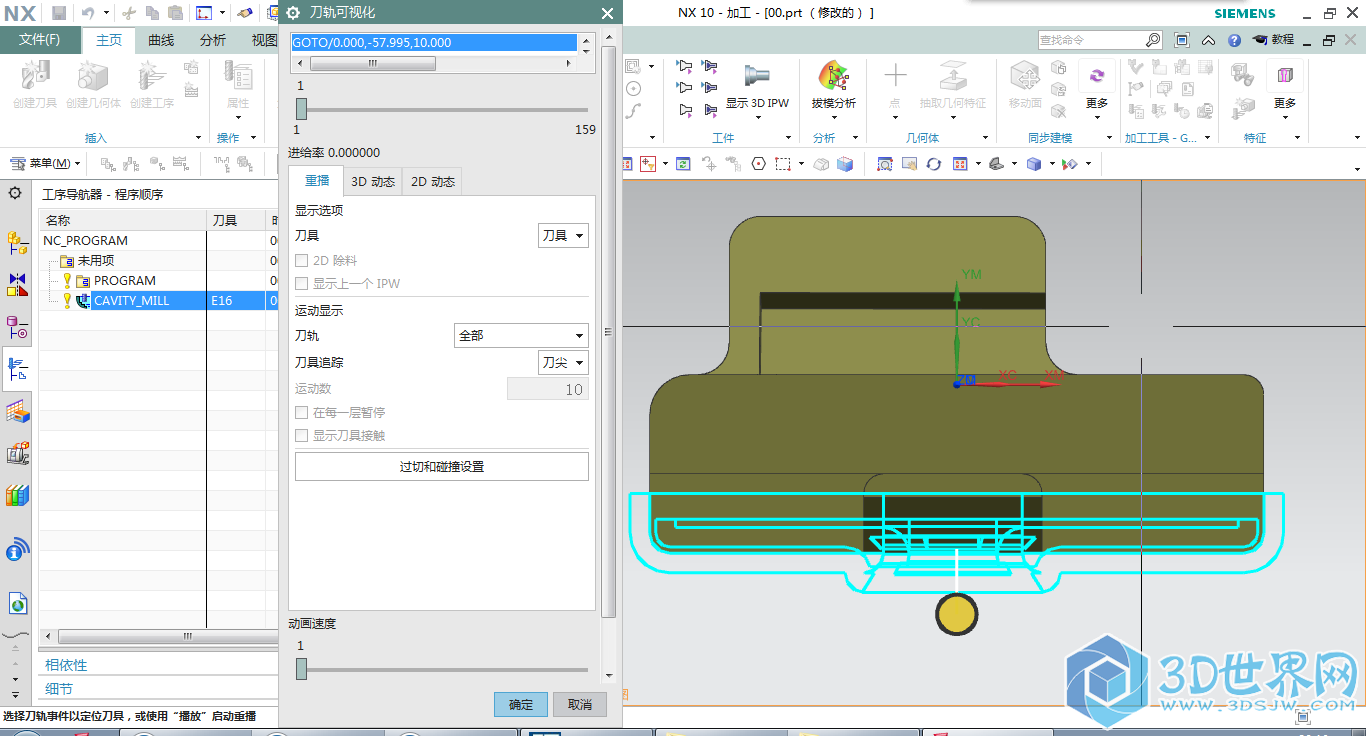
Task: Click the Save icon in the quick access toolbar
Action: (59, 13)
